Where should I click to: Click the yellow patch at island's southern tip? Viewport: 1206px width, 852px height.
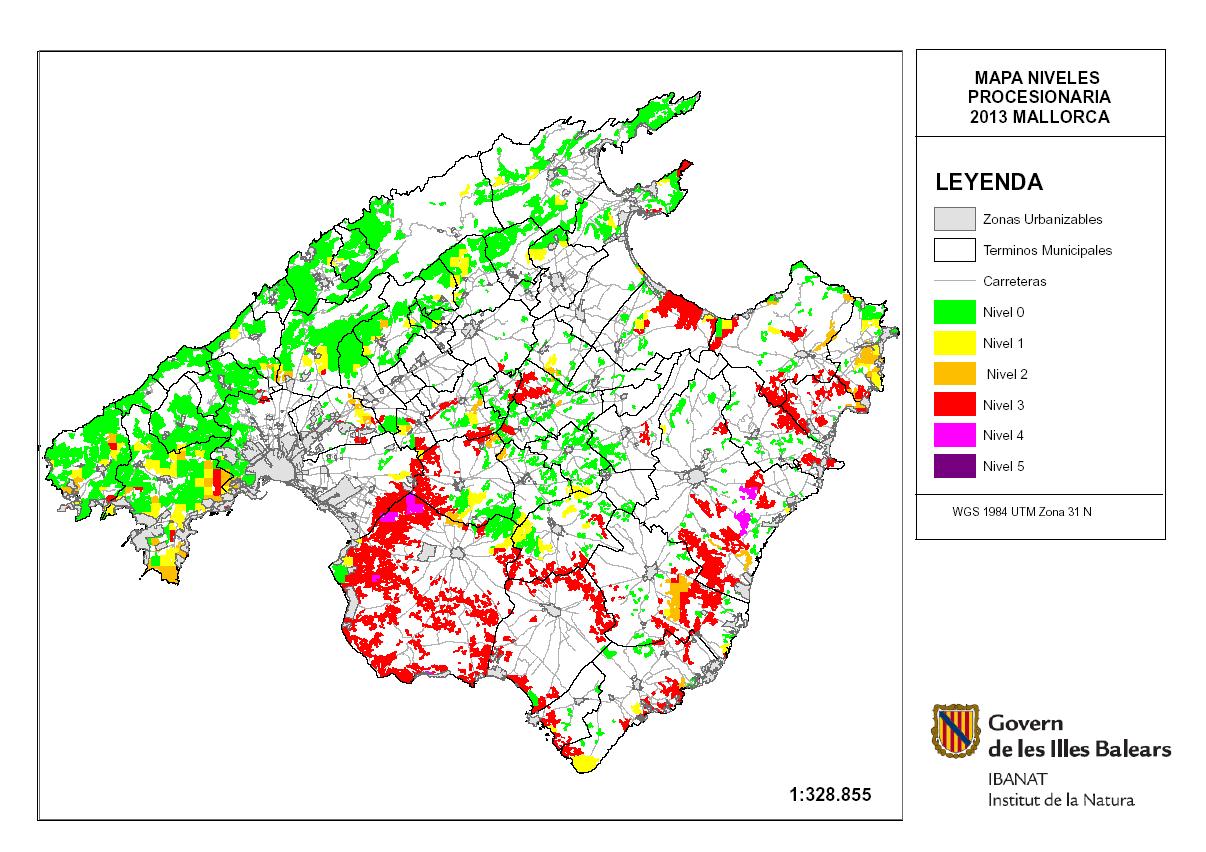click(x=585, y=764)
